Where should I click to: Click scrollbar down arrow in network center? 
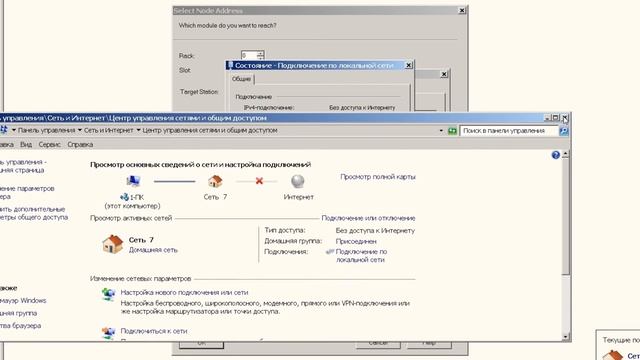click(x=565, y=337)
